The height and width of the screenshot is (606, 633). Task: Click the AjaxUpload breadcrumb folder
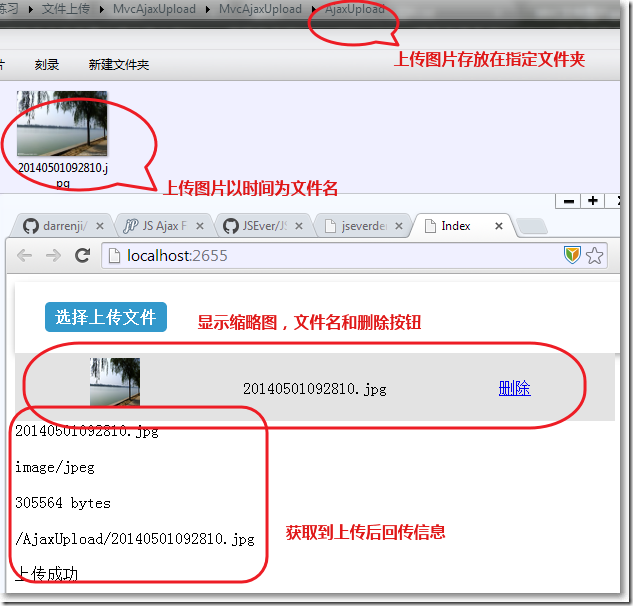point(354,9)
